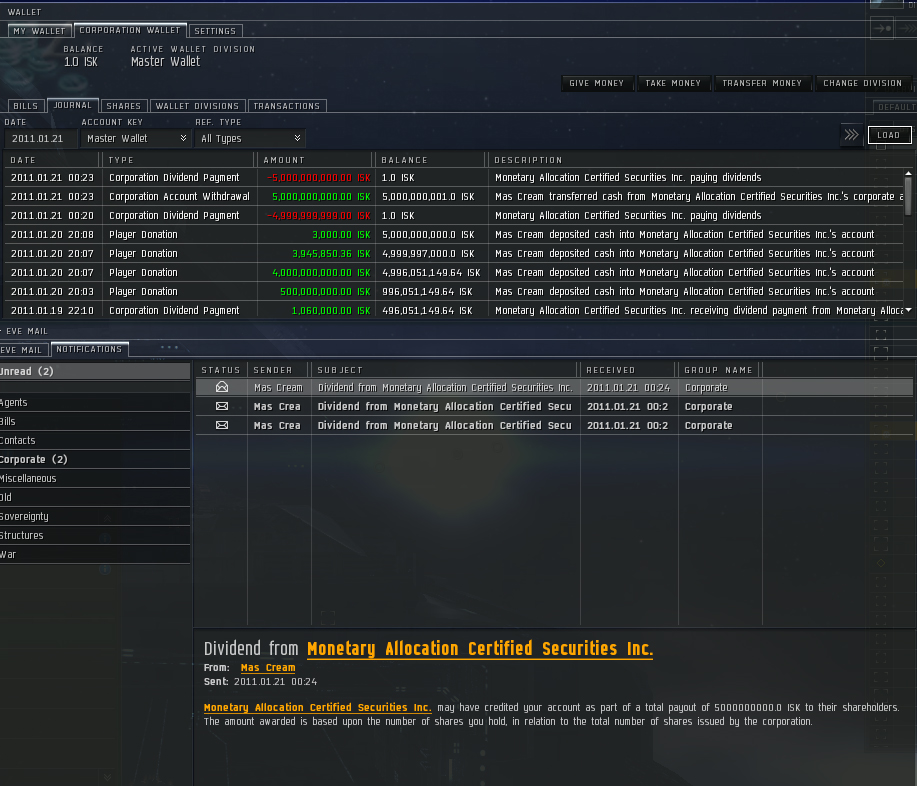
Task: Sort notifications by the Status column header
Action: (x=221, y=370)
